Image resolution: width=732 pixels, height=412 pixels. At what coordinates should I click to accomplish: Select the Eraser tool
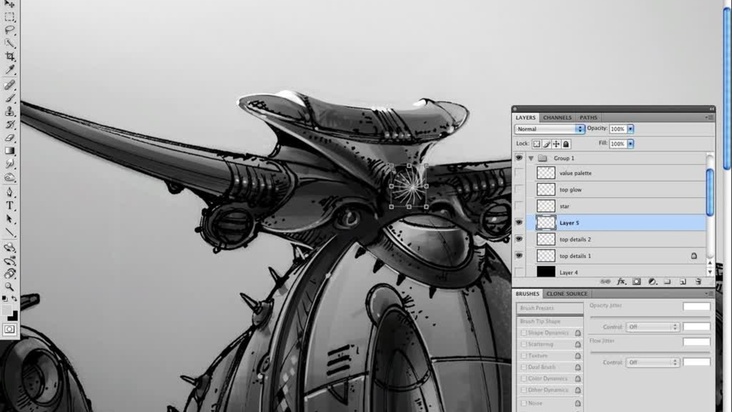click(9, 138)
